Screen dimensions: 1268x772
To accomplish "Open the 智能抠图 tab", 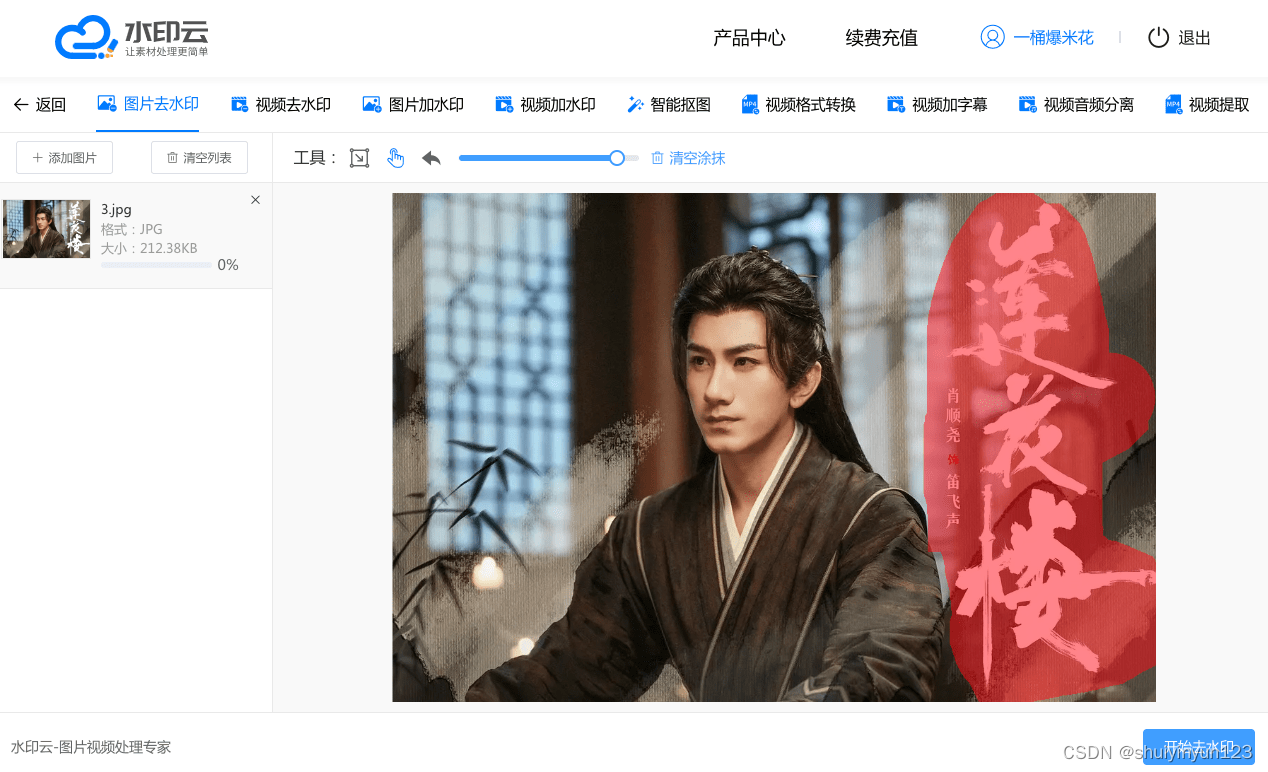I will click(x=669, y=104).
